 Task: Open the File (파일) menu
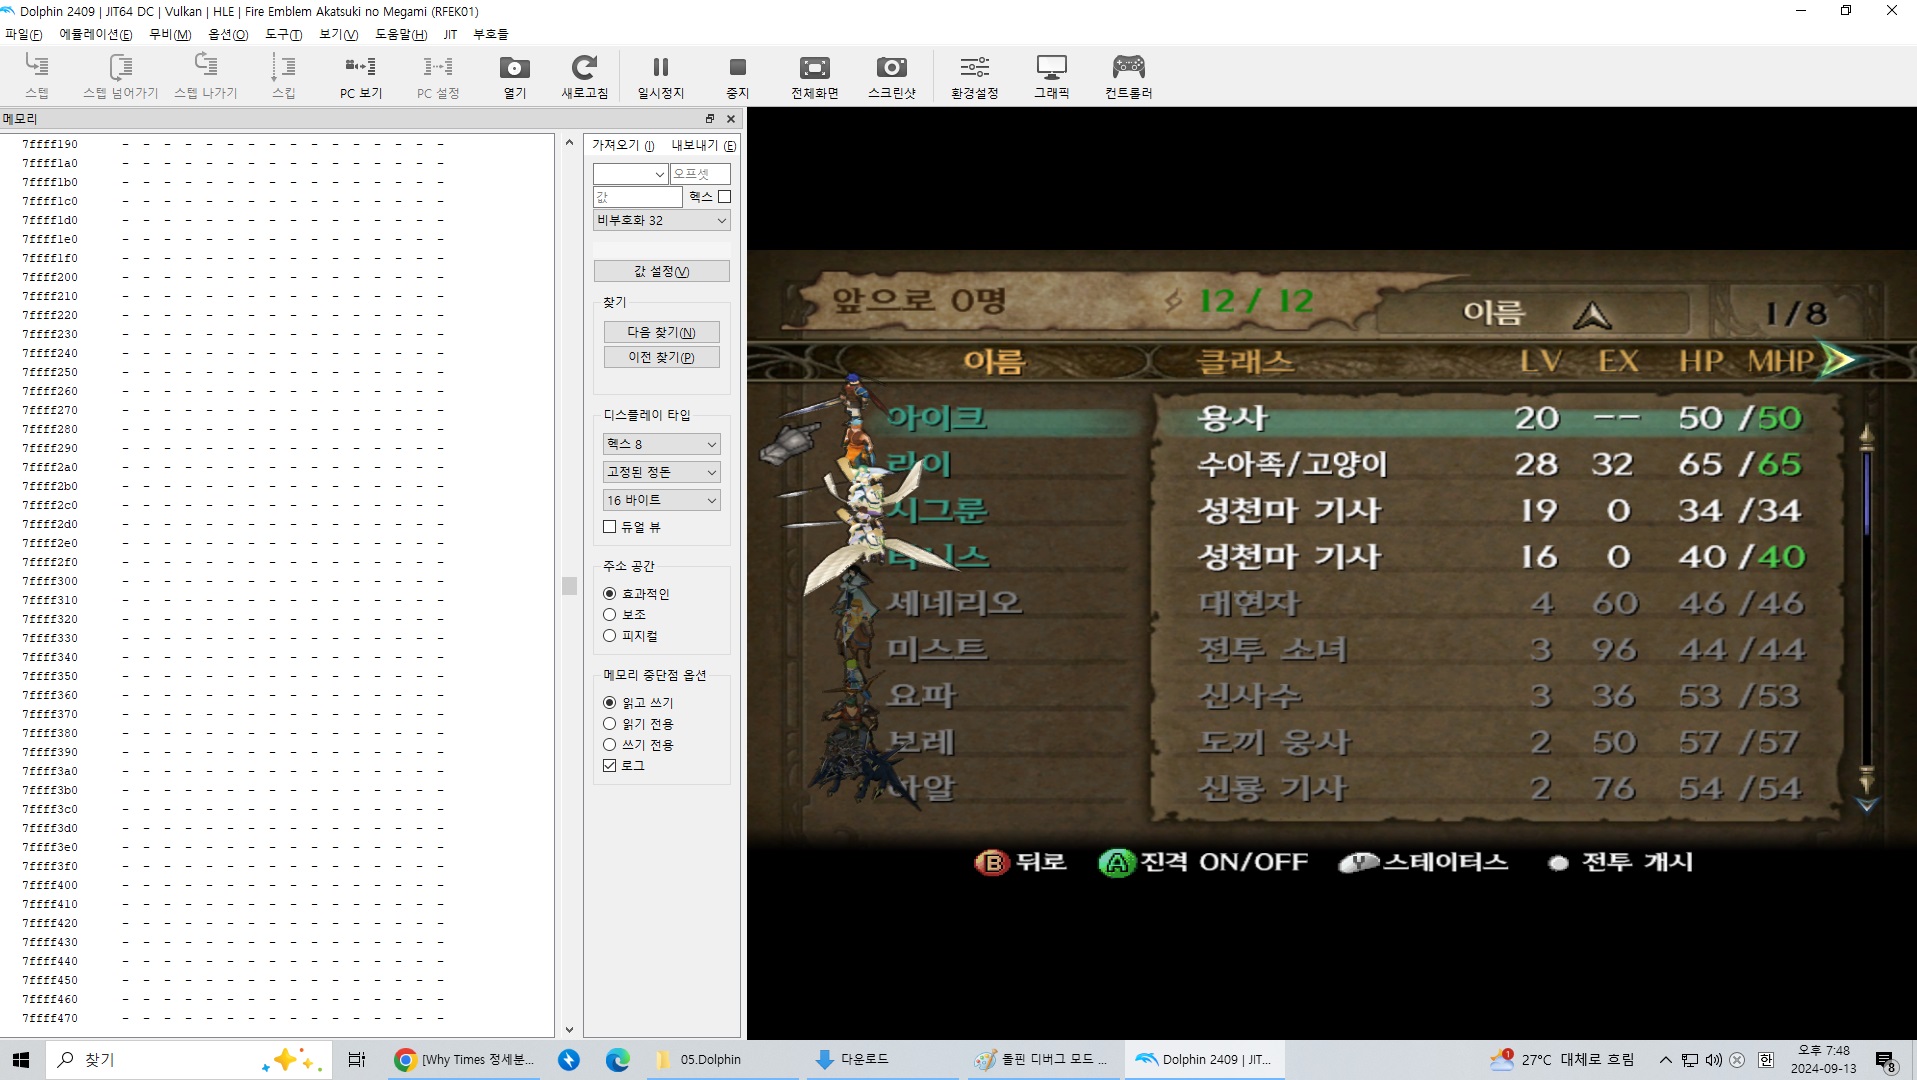pos(24,34)
